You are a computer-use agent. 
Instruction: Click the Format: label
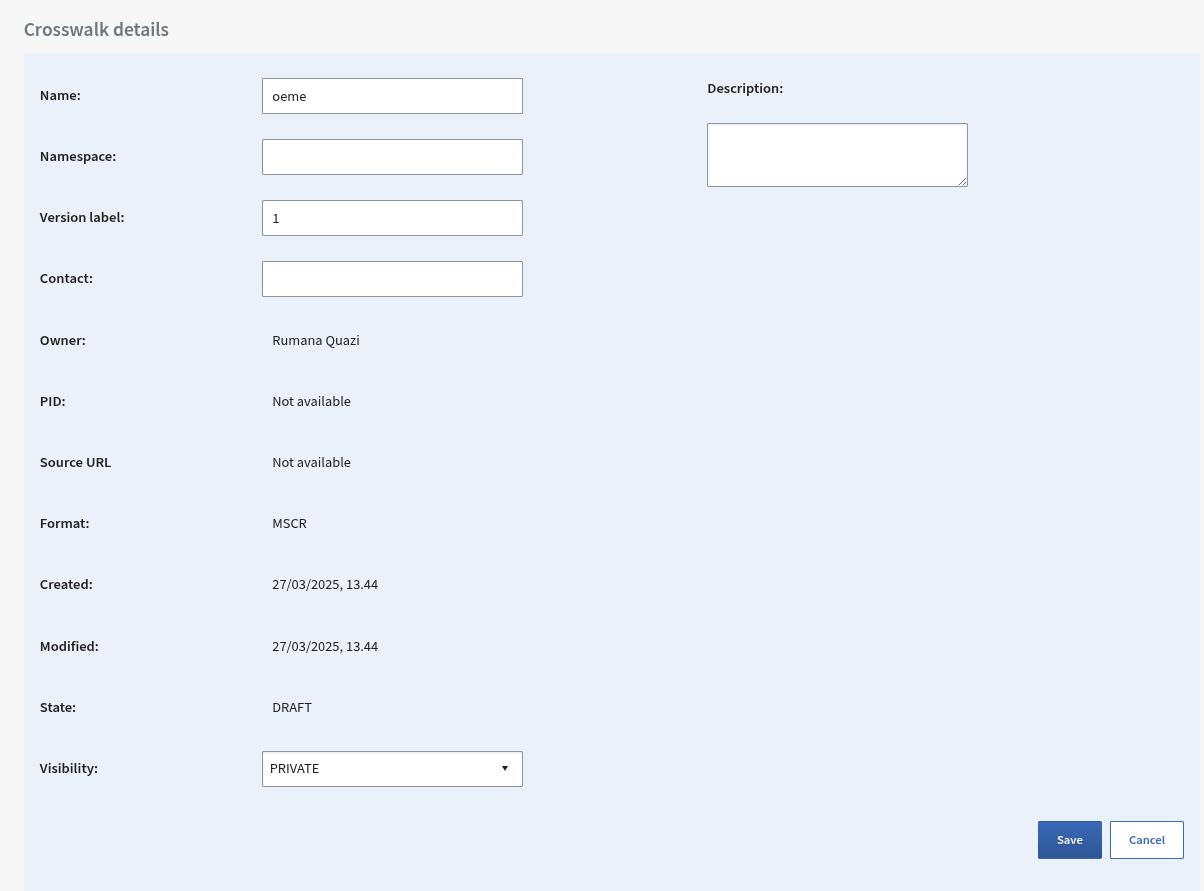65,523
